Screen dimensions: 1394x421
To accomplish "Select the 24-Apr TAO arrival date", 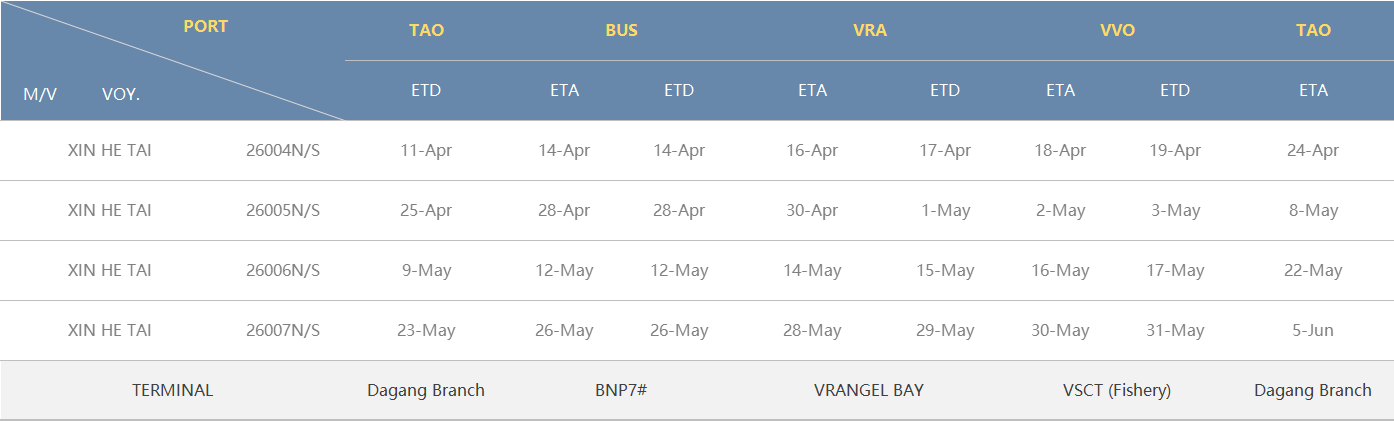I will coord(1313,151).
